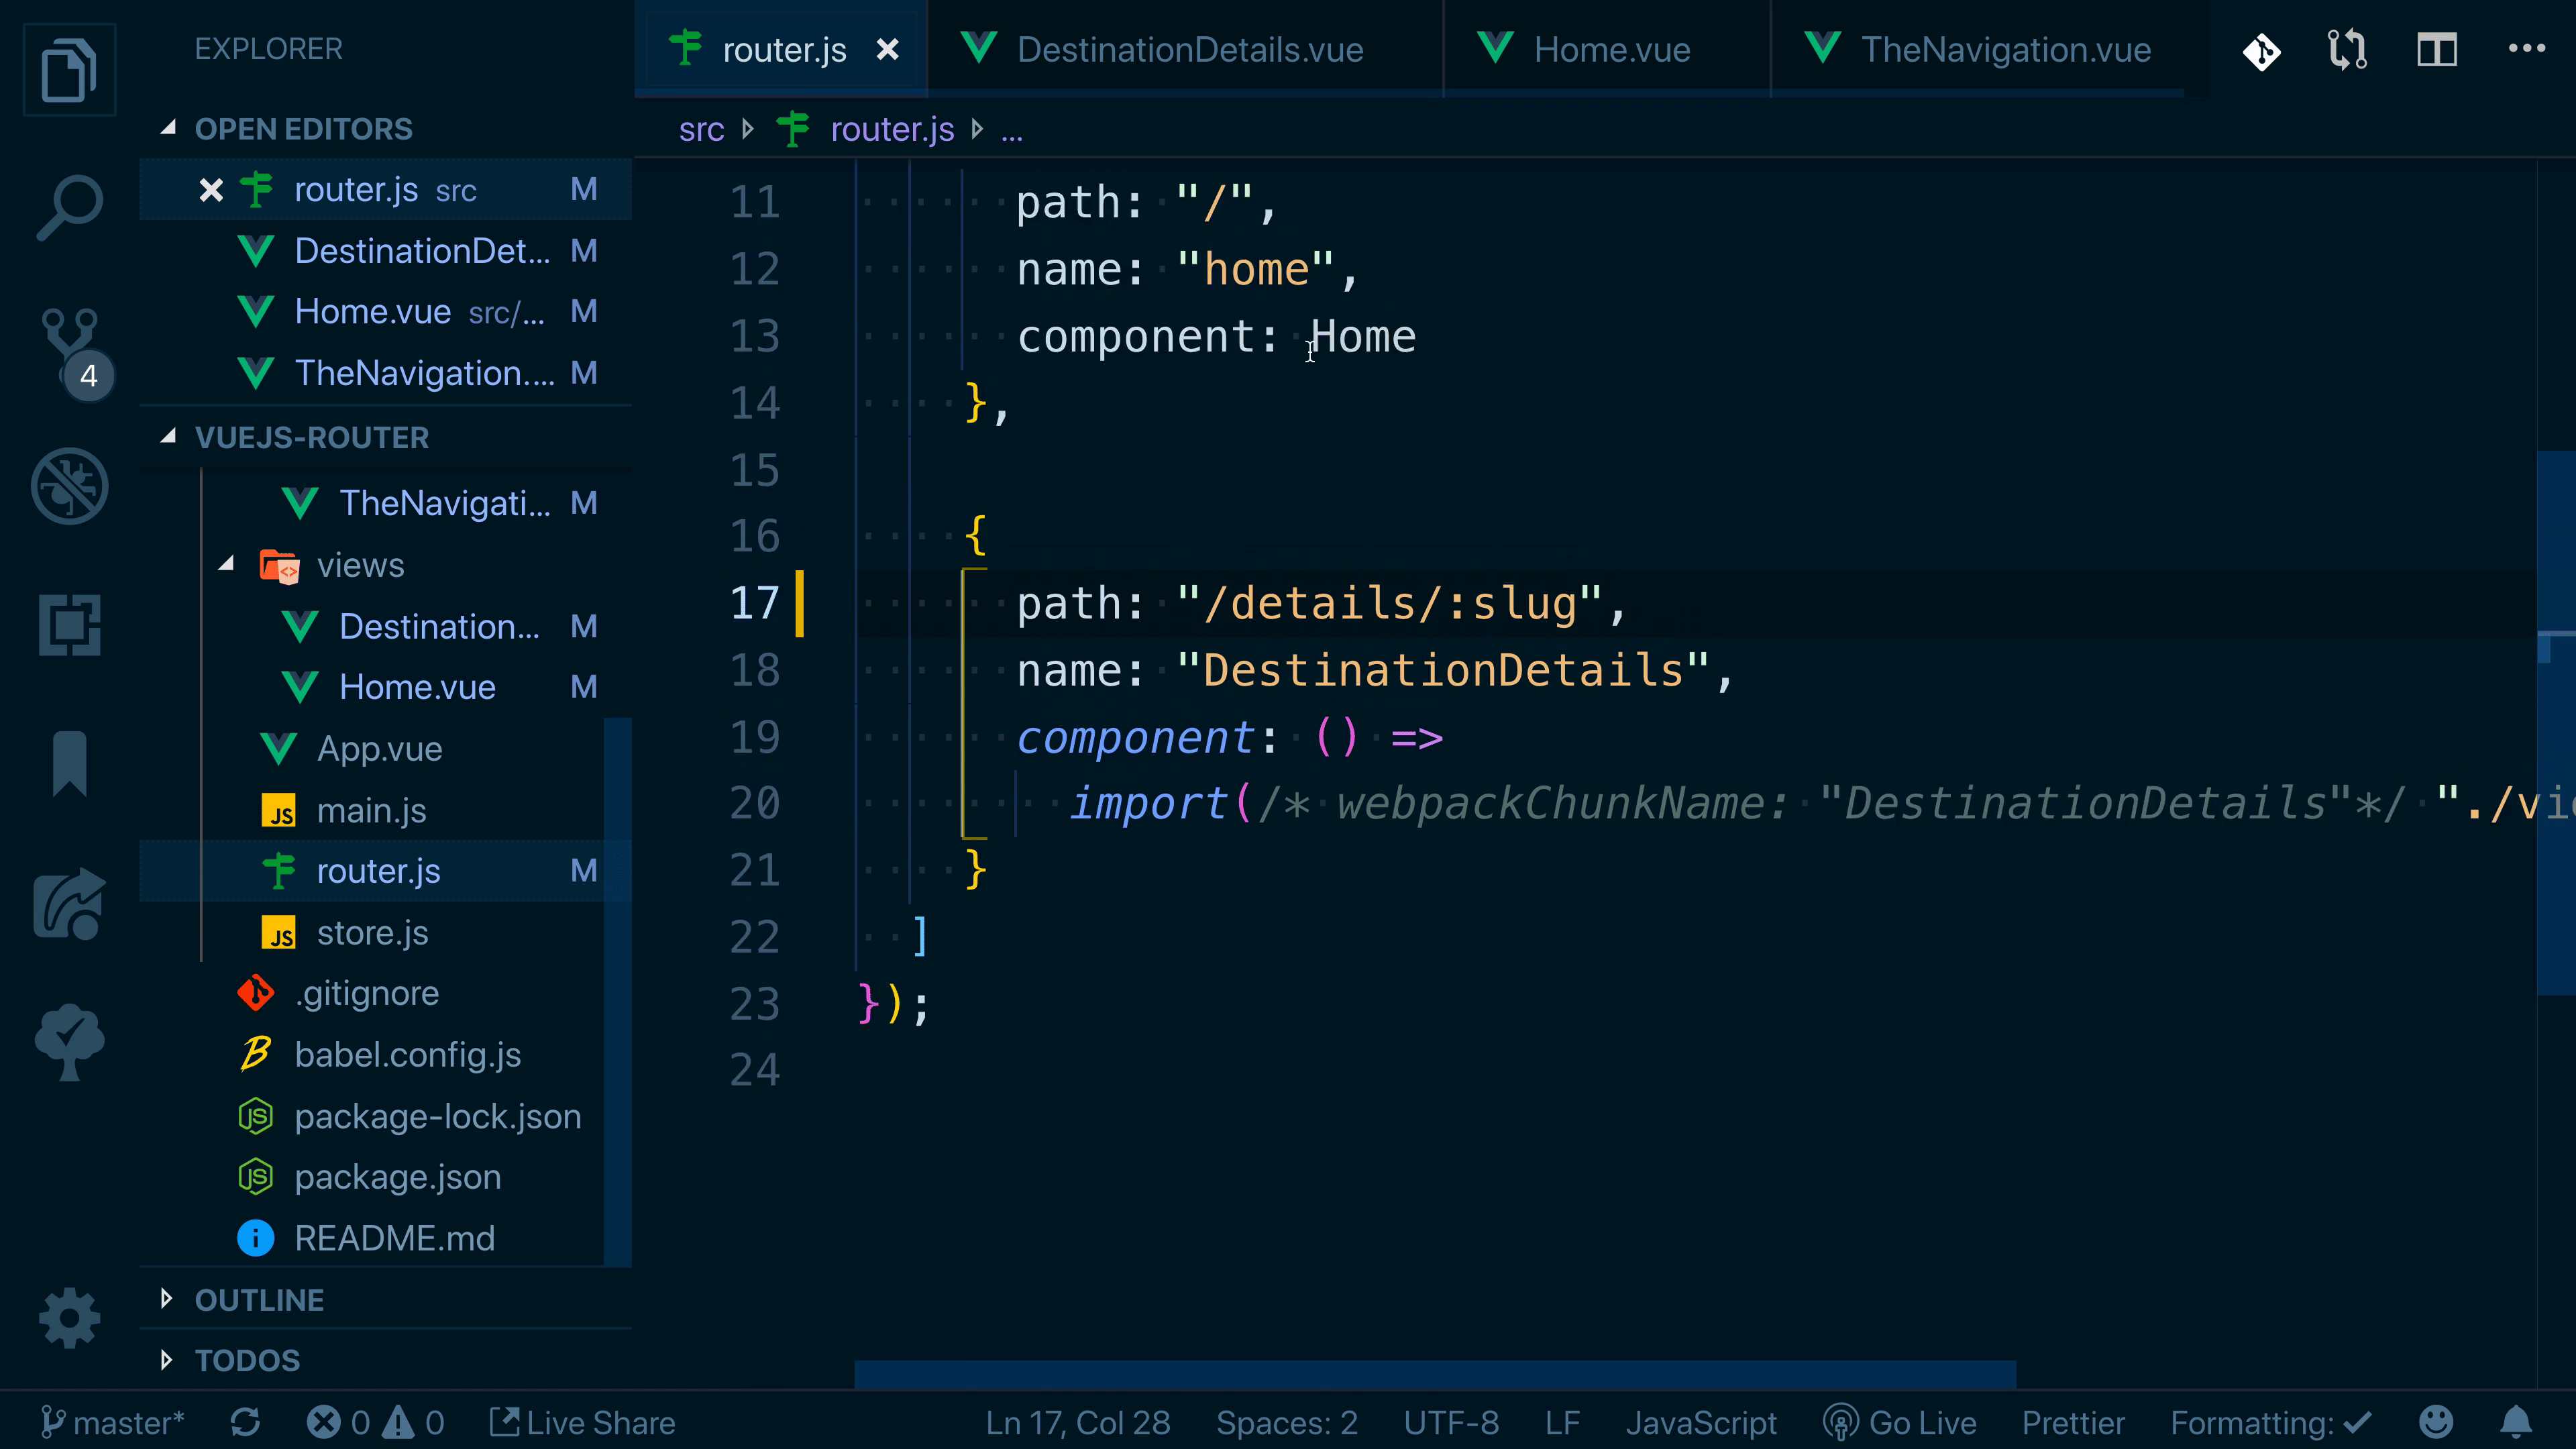The height and width of the screenshot is (1449, 2576).
Task: Start Live Share session from status bar
Action: tap(582, 1422)
